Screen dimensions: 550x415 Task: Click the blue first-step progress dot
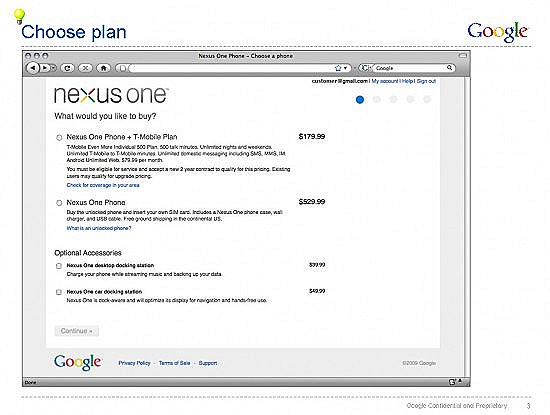tap(360, 100)
